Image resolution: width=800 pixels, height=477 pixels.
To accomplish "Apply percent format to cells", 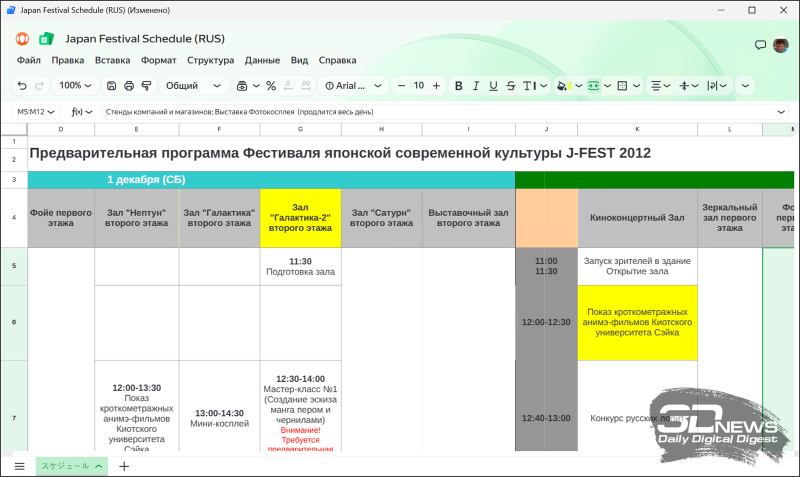I will tap(271, 86).
